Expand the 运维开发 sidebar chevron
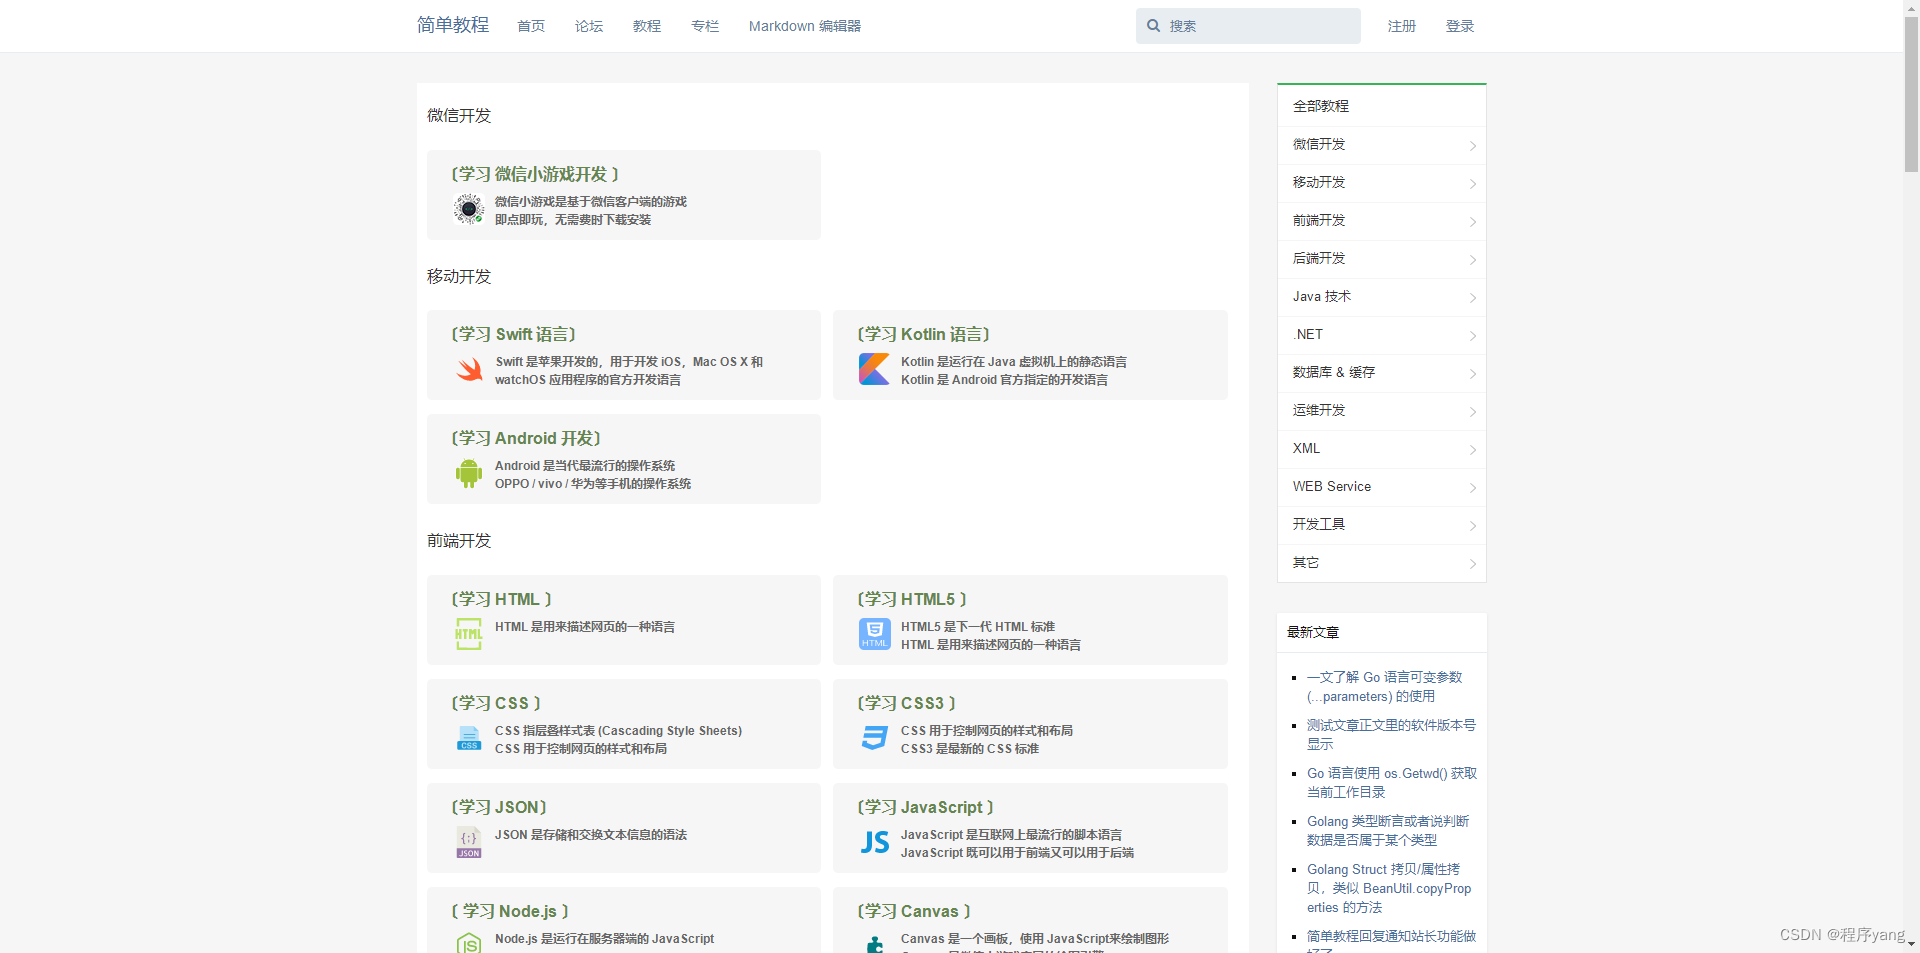Viewport: 1920px width, 953px height. [1472, 412]
